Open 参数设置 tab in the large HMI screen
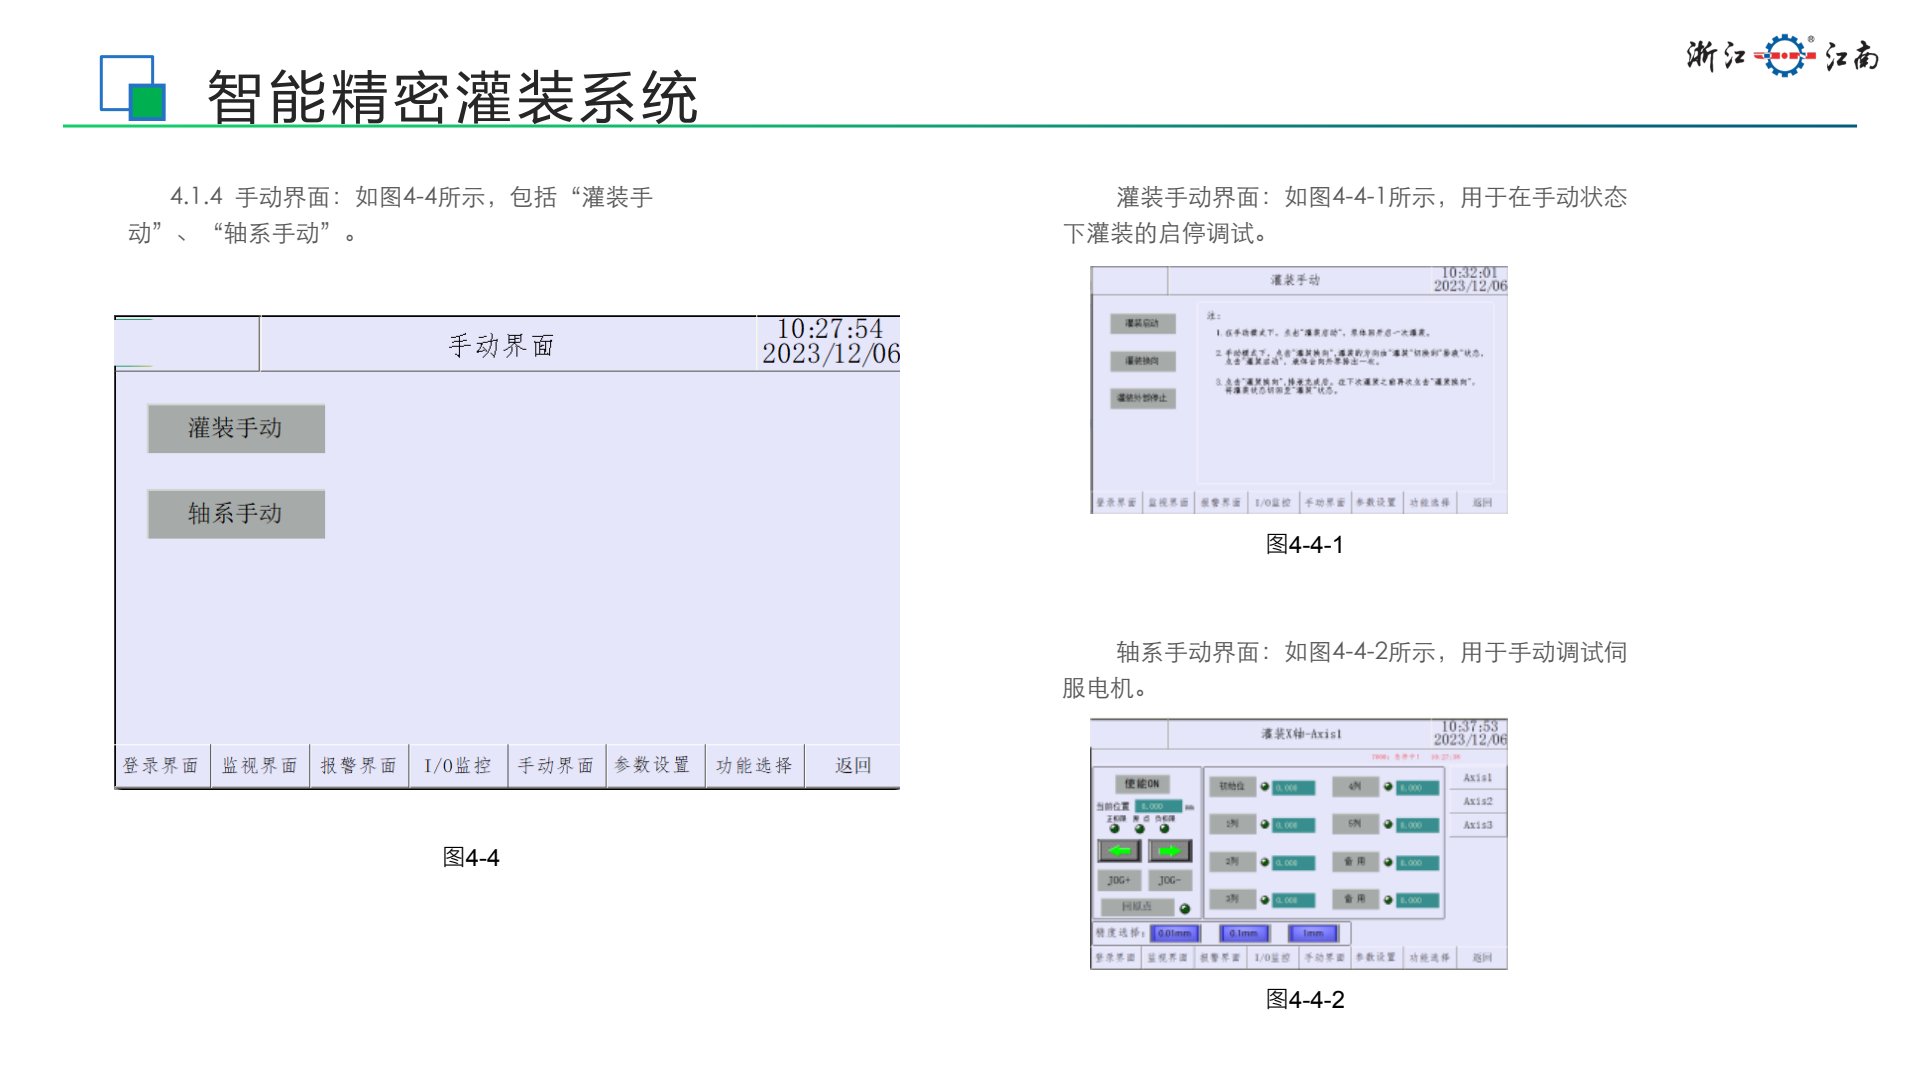 (x=653, y=766)
